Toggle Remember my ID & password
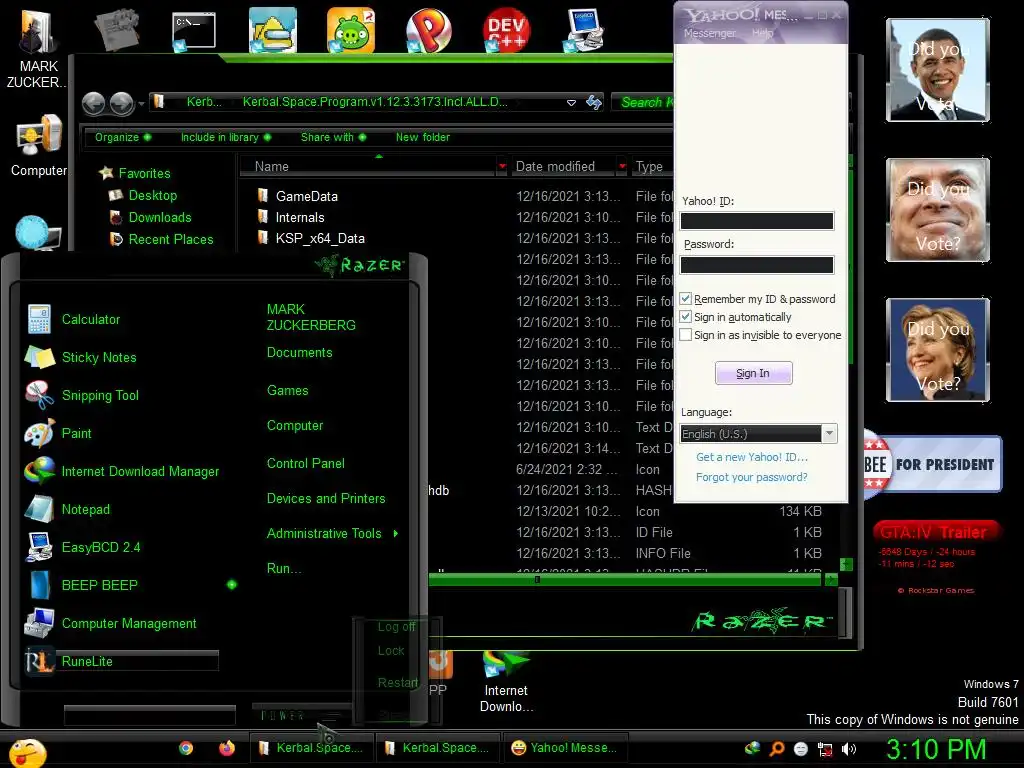Screen dimensions: 1024x768 686,298
